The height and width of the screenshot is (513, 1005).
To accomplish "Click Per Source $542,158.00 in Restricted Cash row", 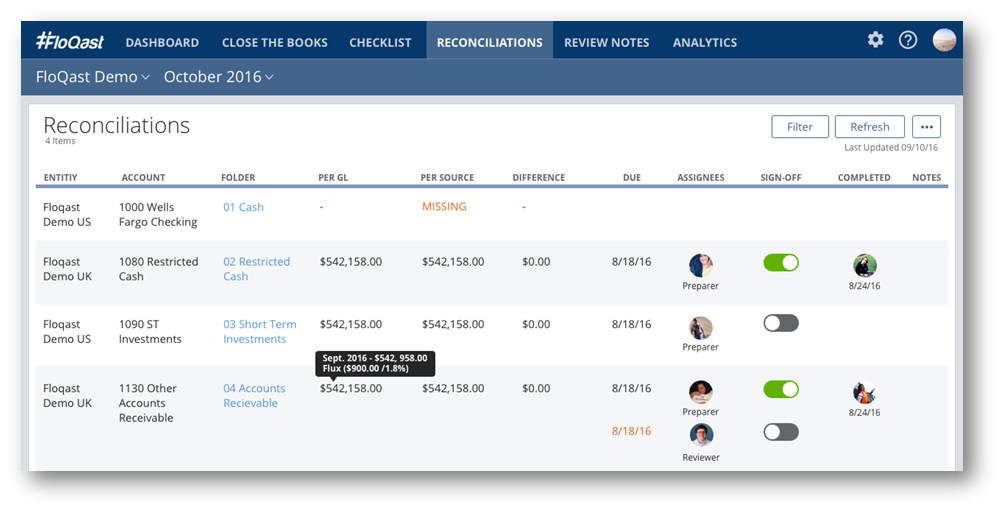I will tap(453, 262).
